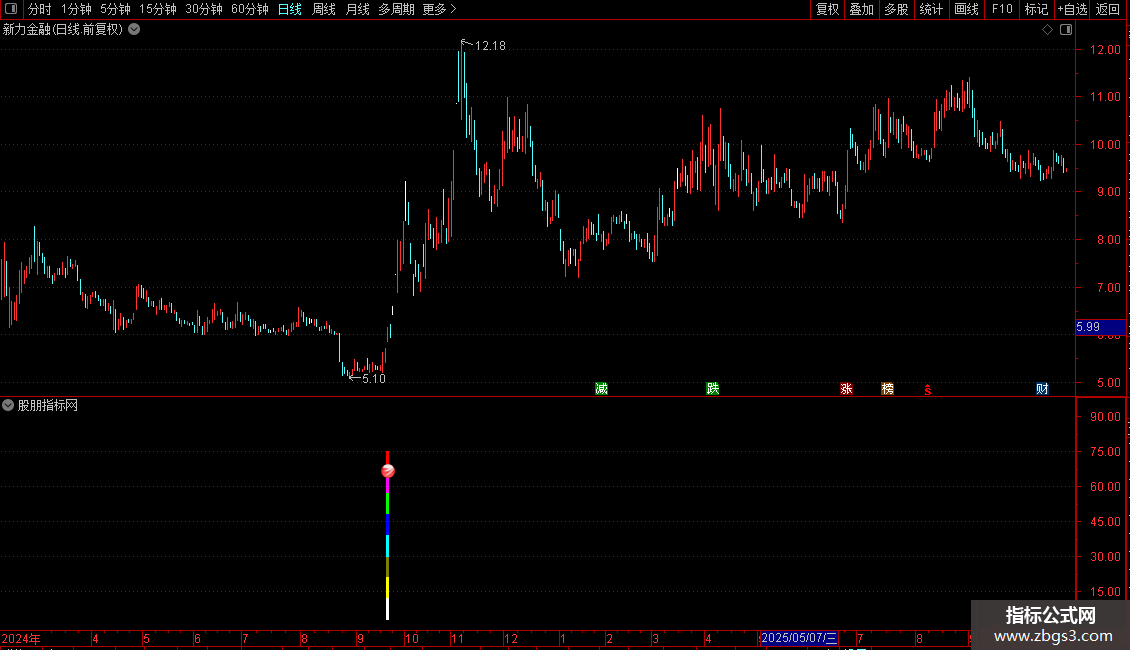Open the 复权 adjustment menu
This screenshot has width=1130, height=650.
[827, 9]
